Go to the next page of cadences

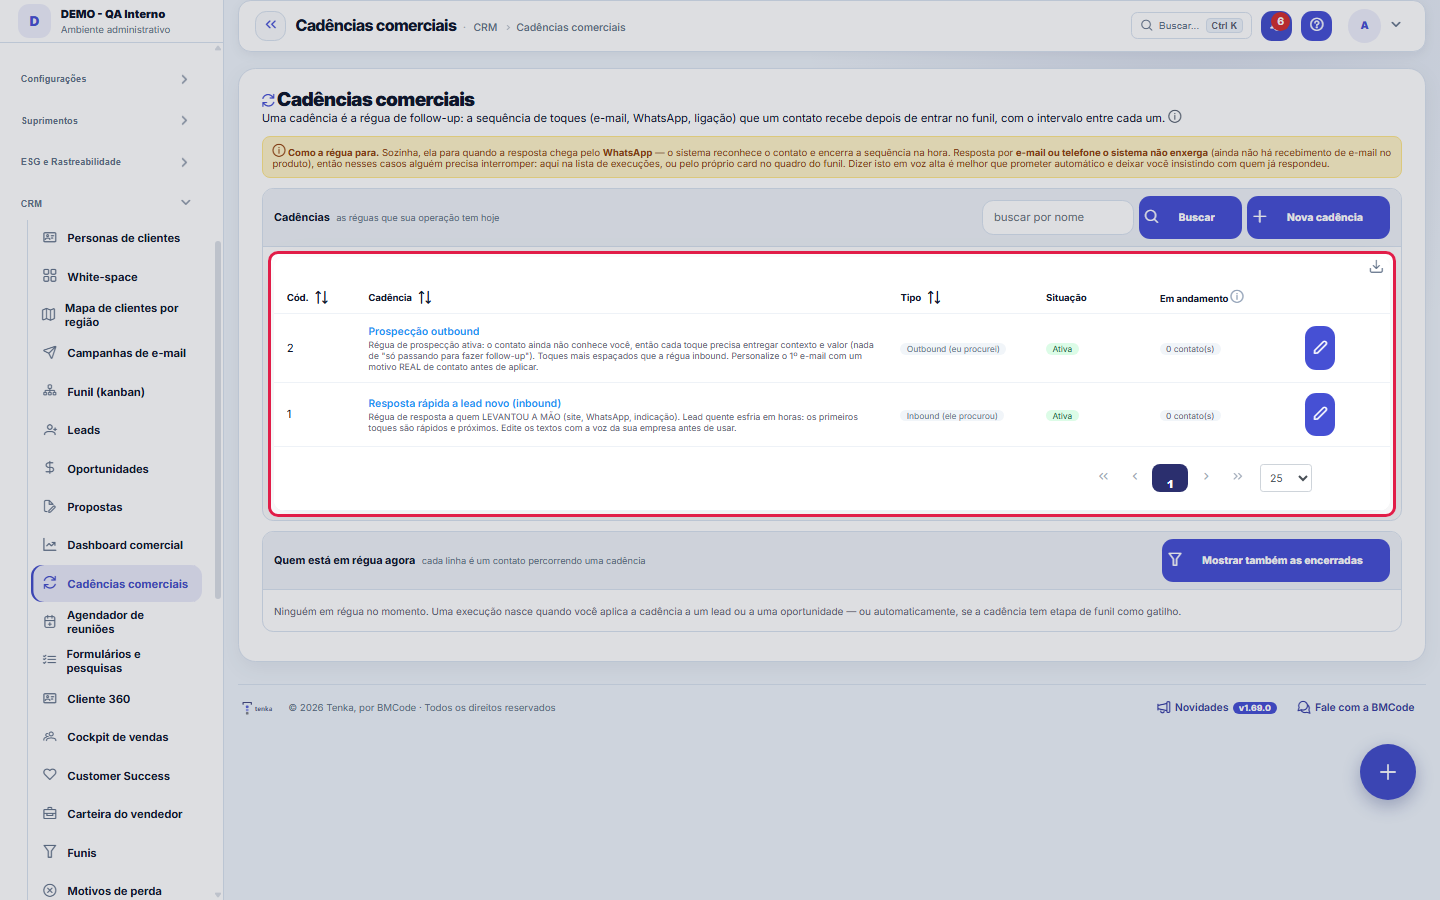(x=1206, y=477)
